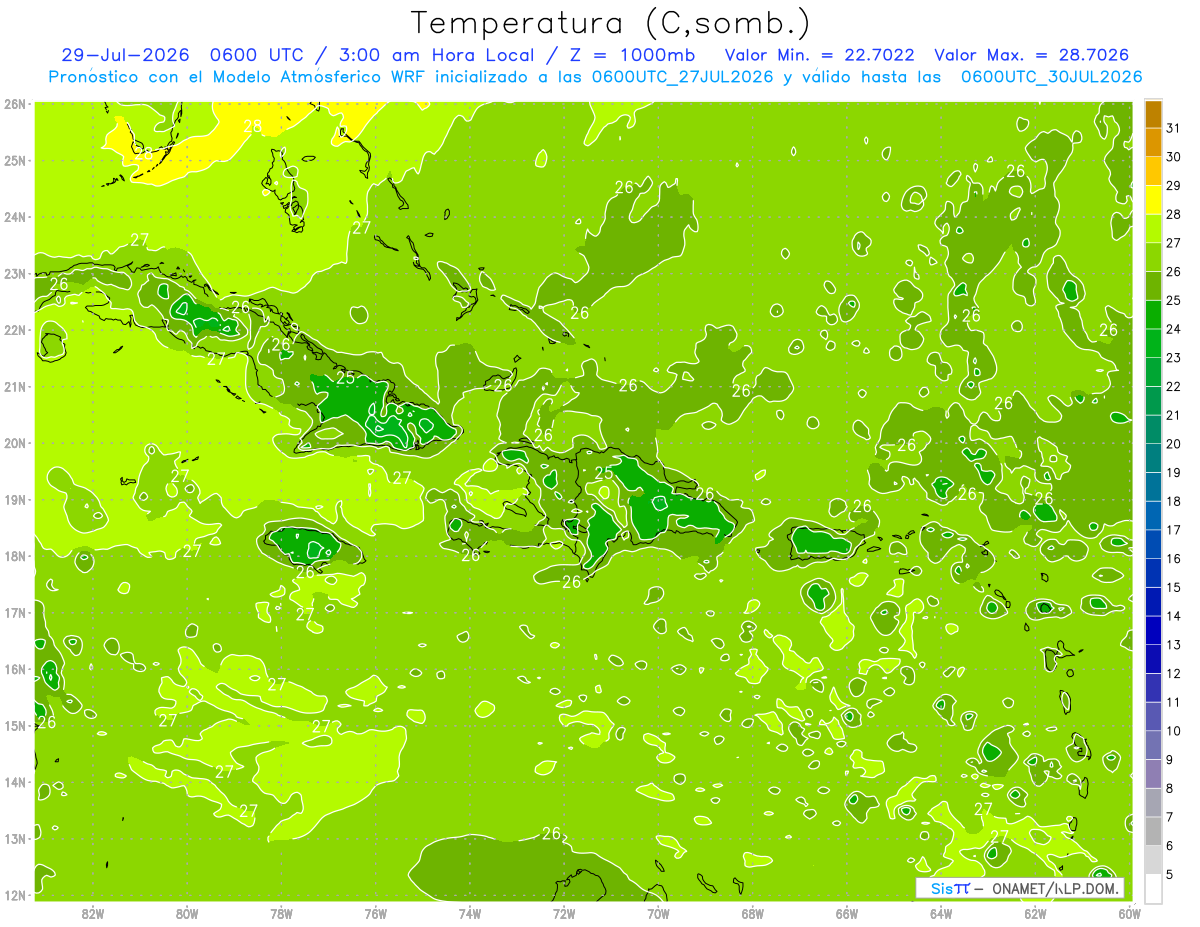Click the "16N" latitude axis label

15,669
